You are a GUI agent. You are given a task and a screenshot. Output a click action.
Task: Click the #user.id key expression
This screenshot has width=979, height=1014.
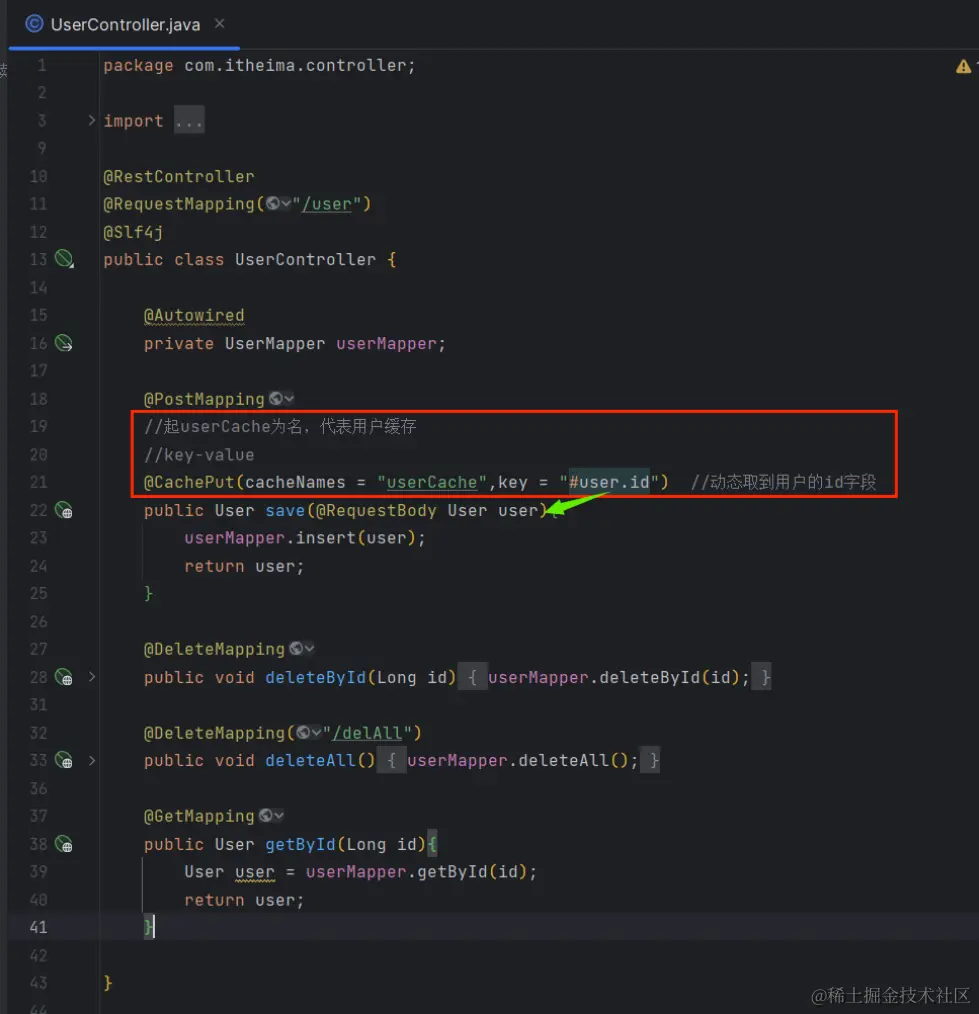609,482
